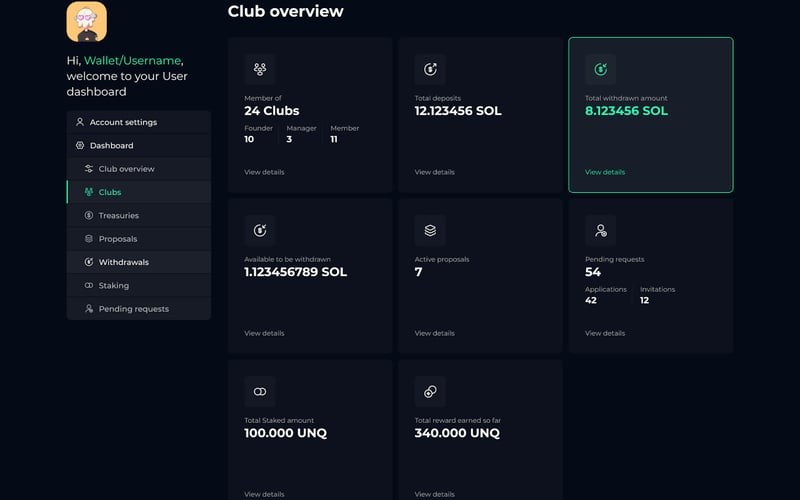
Task: Click the green Clubs people icon
Action: tap(89, 192)
